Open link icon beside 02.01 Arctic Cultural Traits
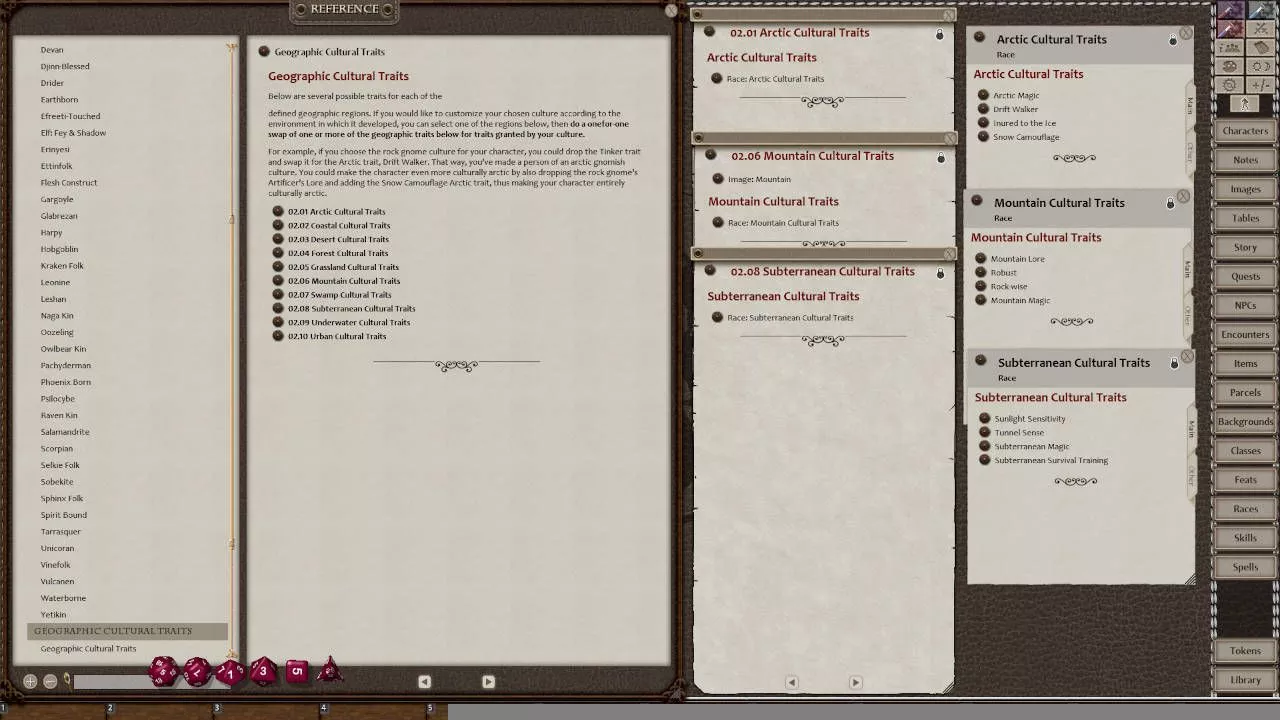 [278, 211]
